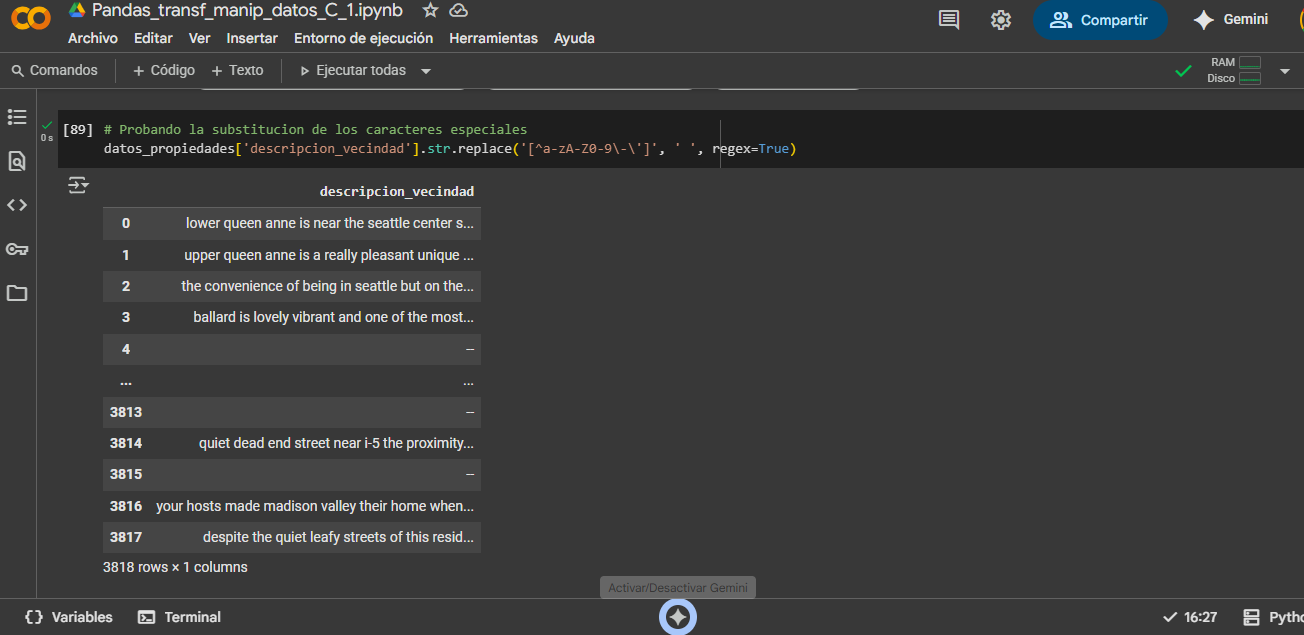Open the Entorno de ejecución menu
The height and width of the screenshot is (635, 1304).
[363, 38]
